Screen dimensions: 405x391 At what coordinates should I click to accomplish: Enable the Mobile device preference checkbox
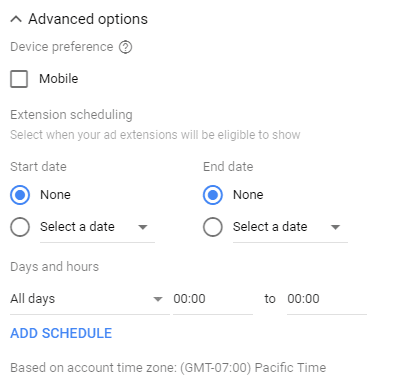[x=19, y=79]
